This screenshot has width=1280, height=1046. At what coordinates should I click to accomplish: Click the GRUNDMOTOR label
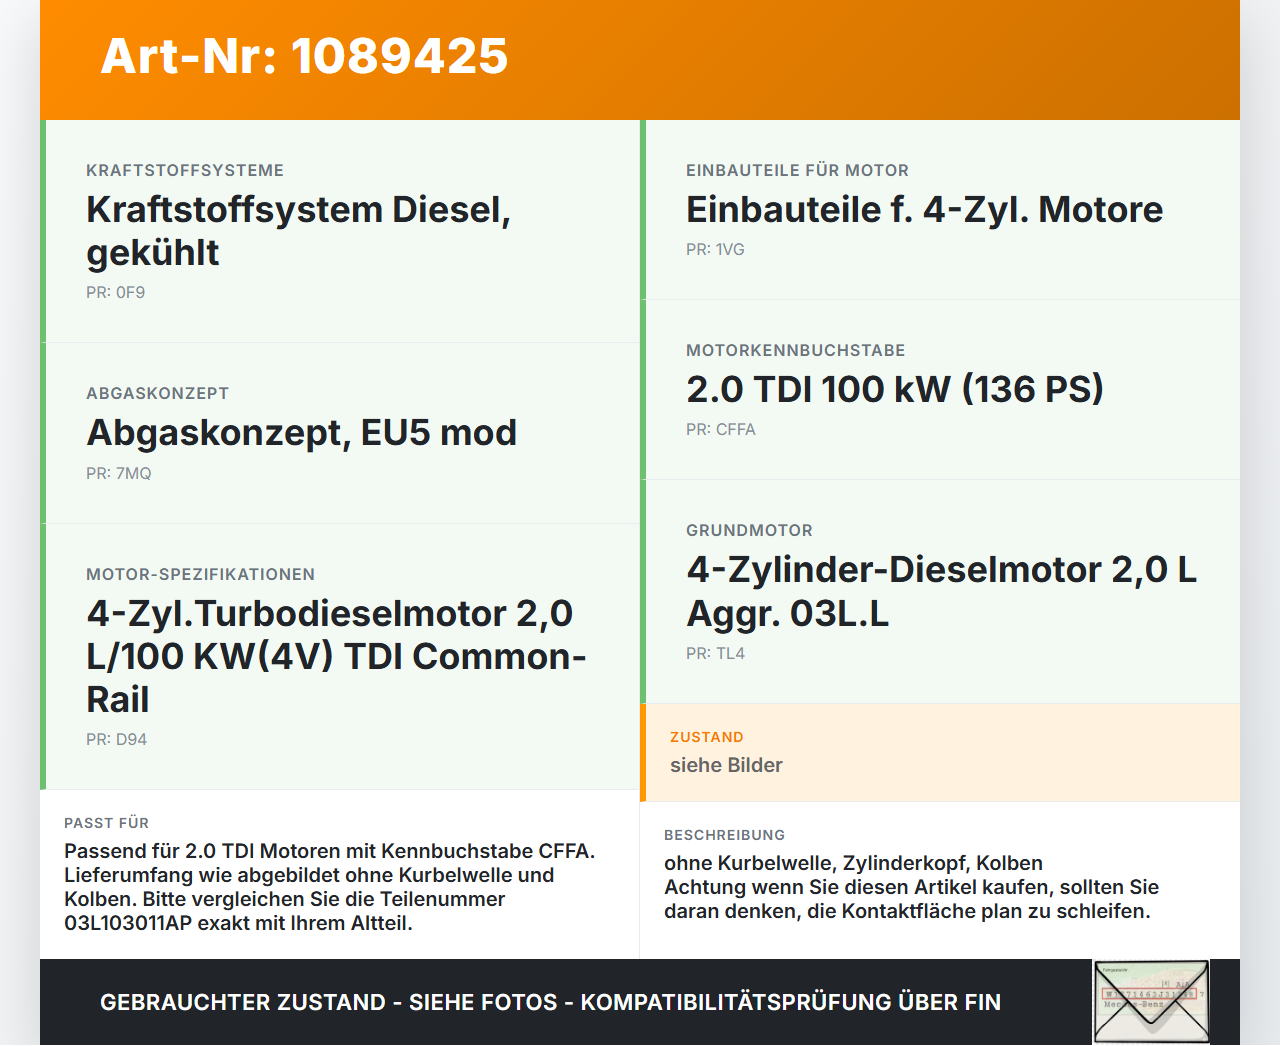click(x=750, y=531)
